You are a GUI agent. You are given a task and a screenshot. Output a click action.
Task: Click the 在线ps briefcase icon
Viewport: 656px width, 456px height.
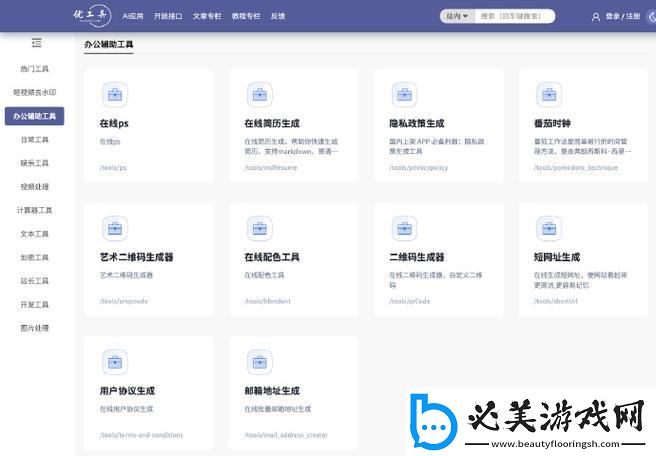115,95
